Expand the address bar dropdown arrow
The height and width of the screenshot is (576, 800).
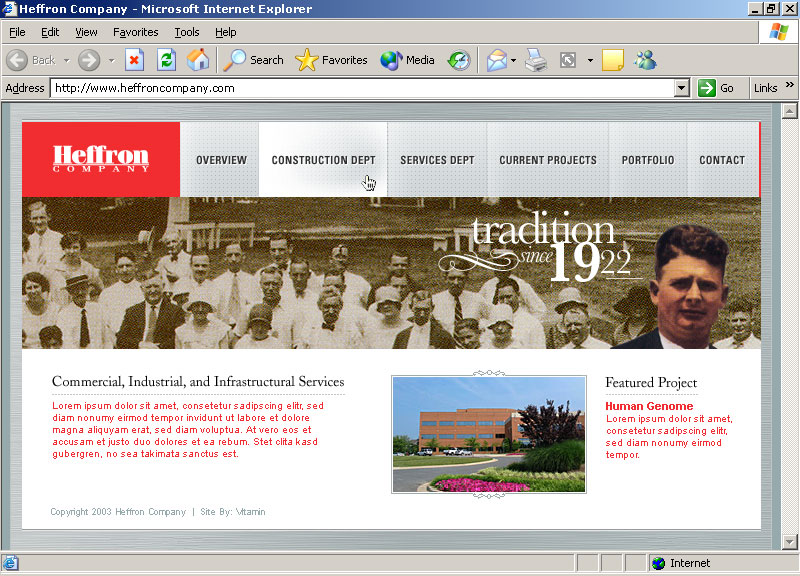[682, 88]
